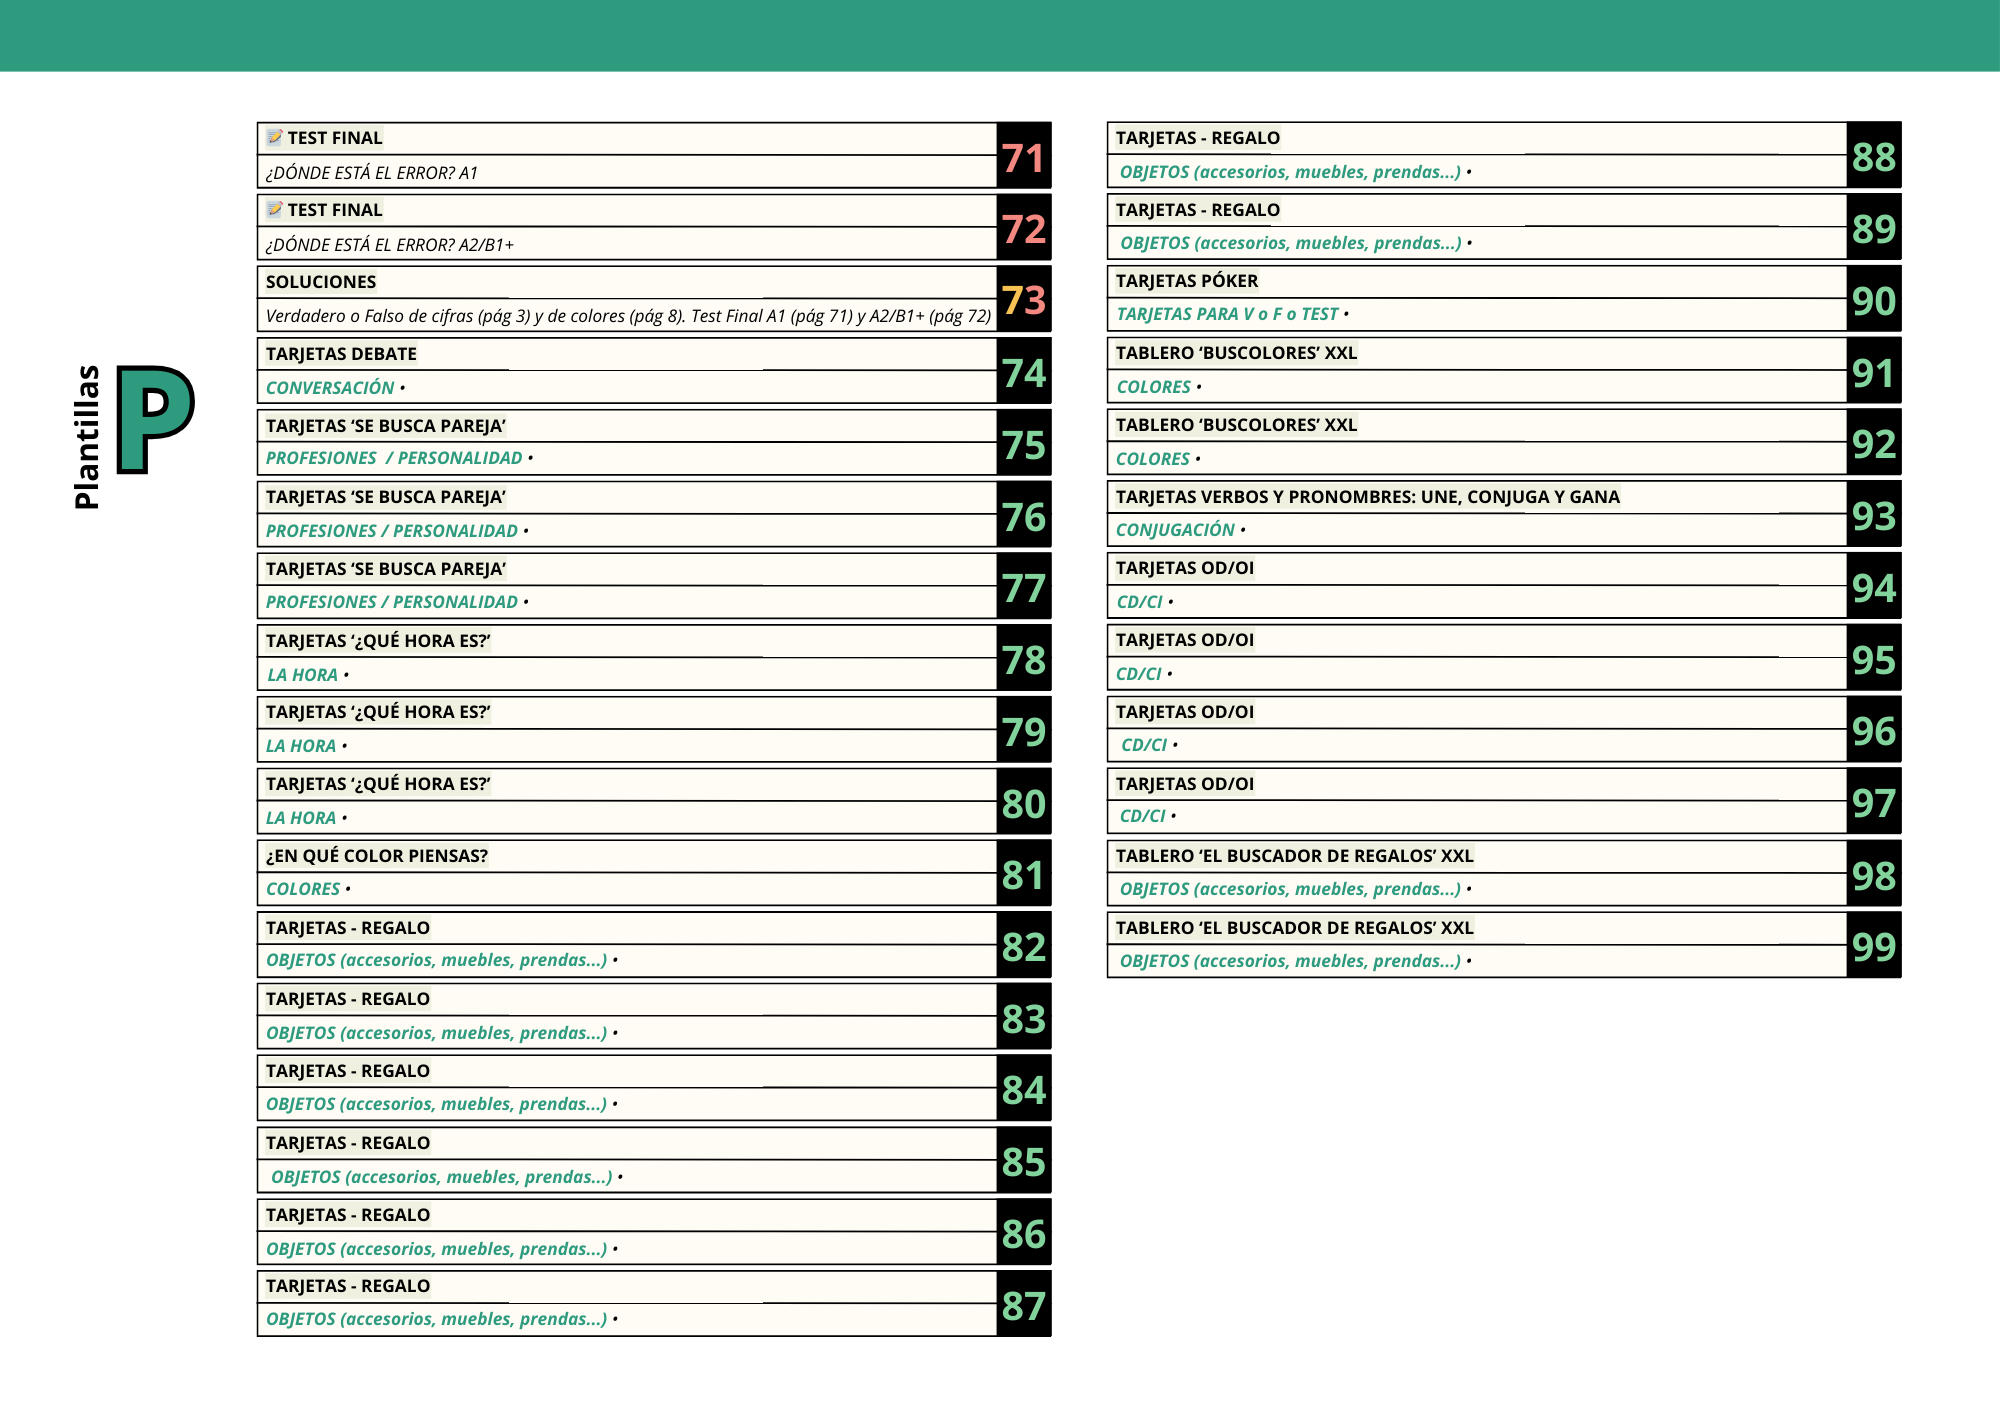Viewport: 2000px width, 1414px height.
Task: Open page number 73 Soluciones
Action: click(1023, 300)
